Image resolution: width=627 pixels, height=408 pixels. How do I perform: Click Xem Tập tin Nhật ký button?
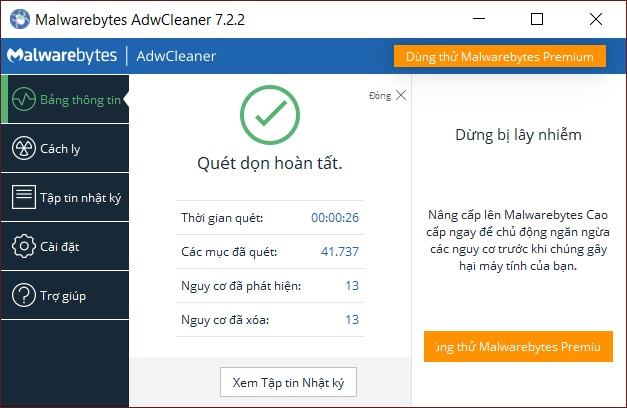(288, 382)
